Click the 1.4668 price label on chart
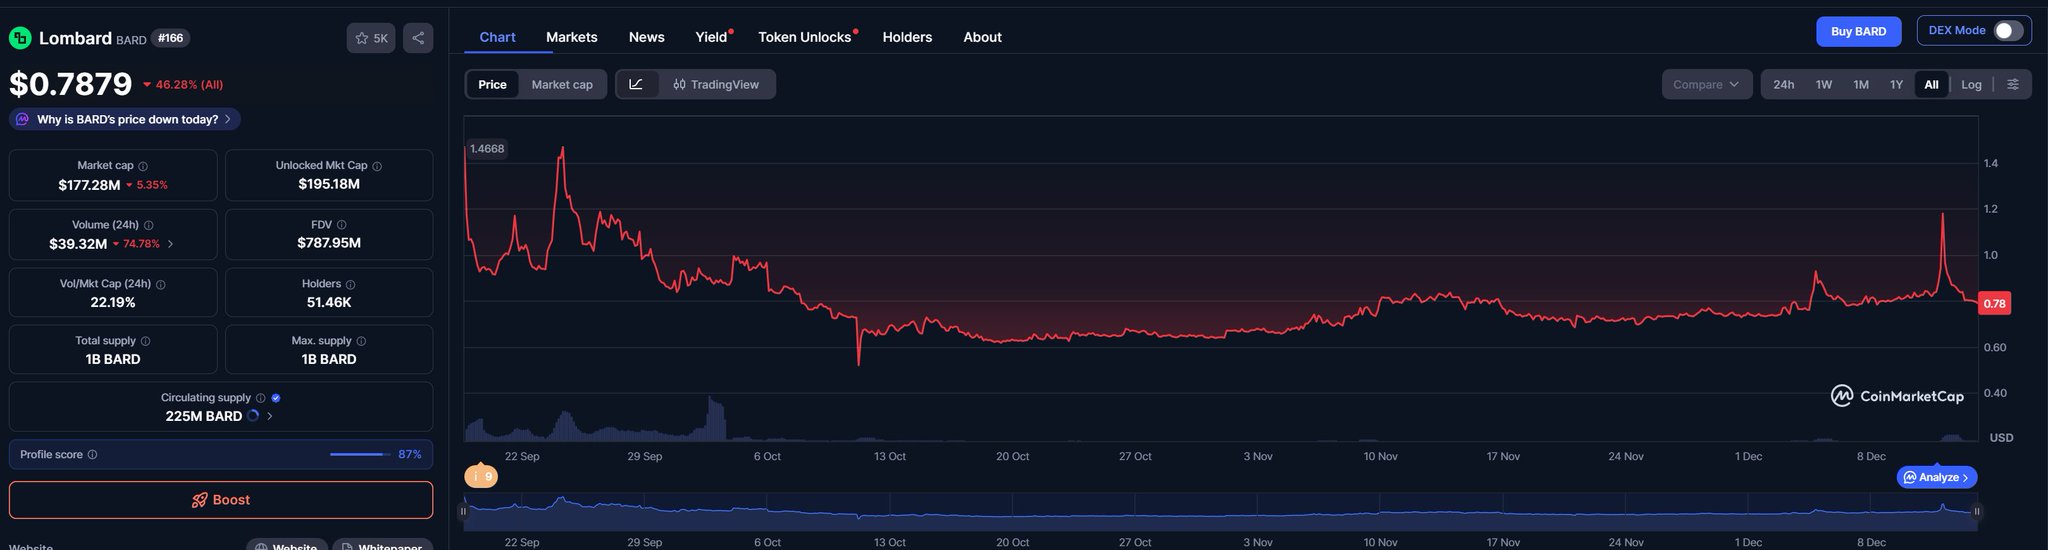The height and width of the screenshot is (550, 2048). 487,149
